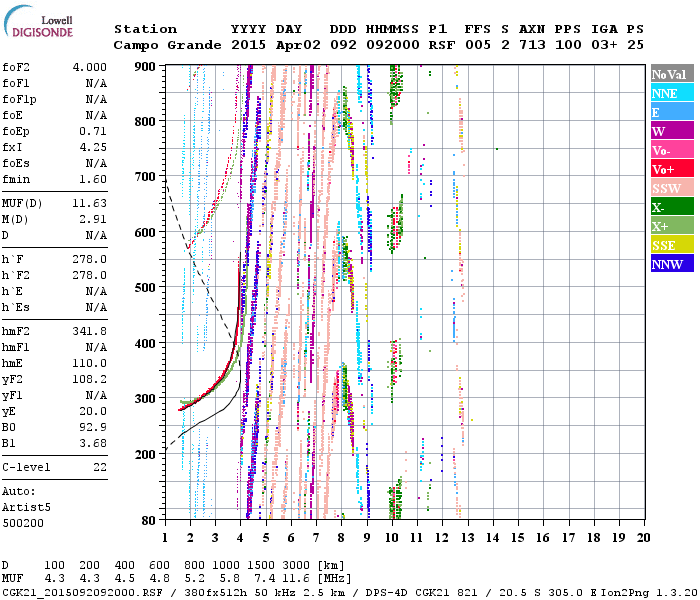The height and width of the screenshot is (600, 700).
Task: Click the Artist5 auto-scaling label
Action: (x=26, y=508)
